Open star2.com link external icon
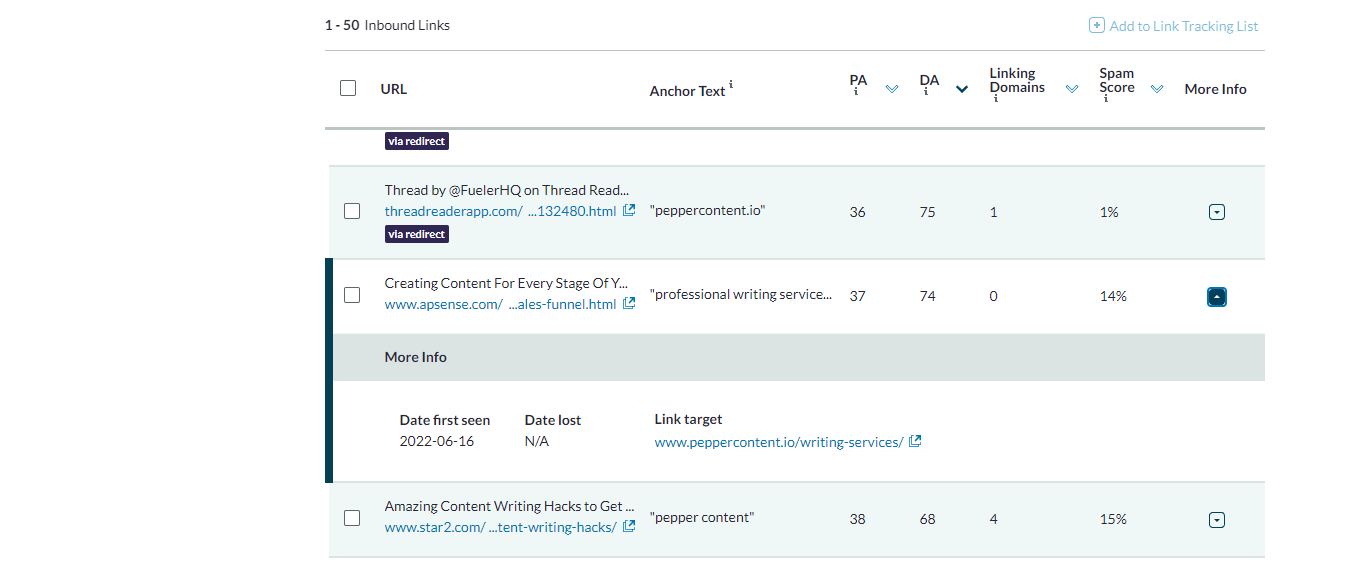 pyautogui.click(x=629, y=527)
